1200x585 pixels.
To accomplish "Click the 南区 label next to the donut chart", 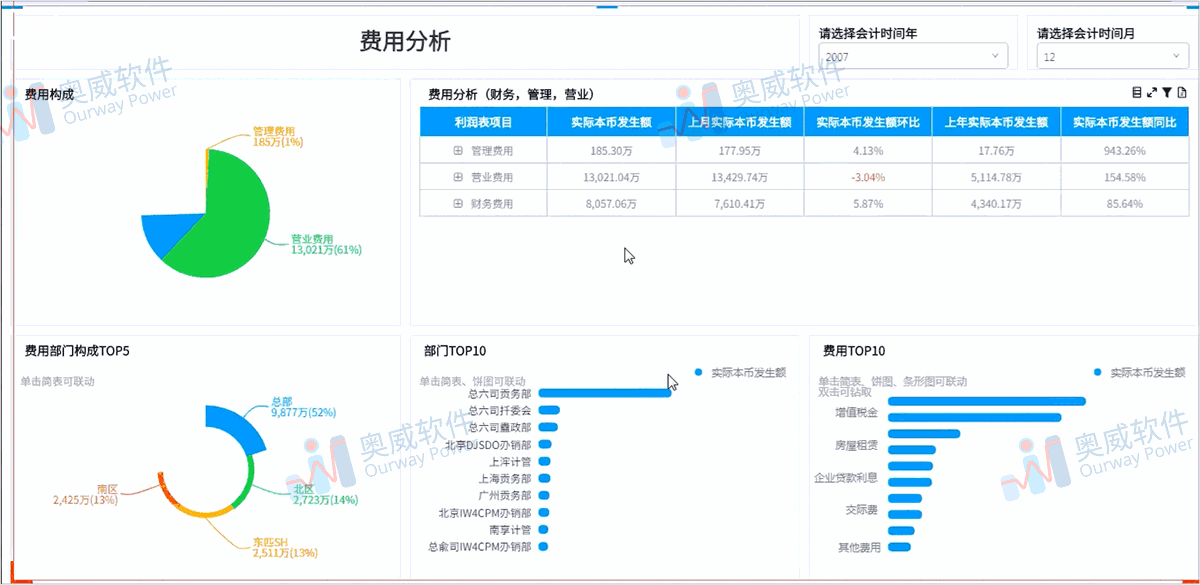I will 107,490.
